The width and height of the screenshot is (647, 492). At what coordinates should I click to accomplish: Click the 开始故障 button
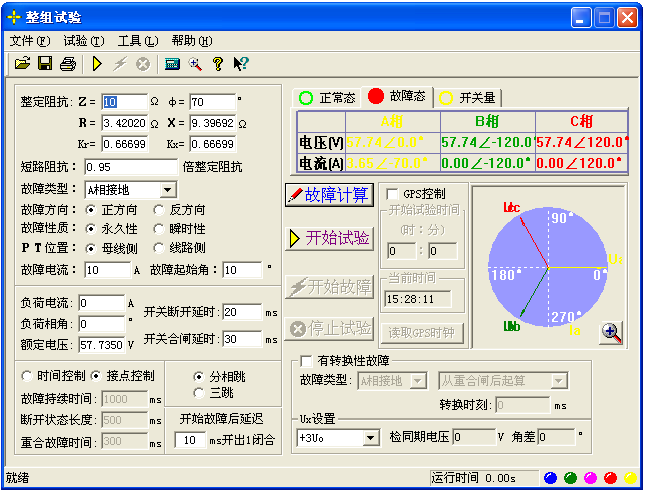[x=329, y=287]
